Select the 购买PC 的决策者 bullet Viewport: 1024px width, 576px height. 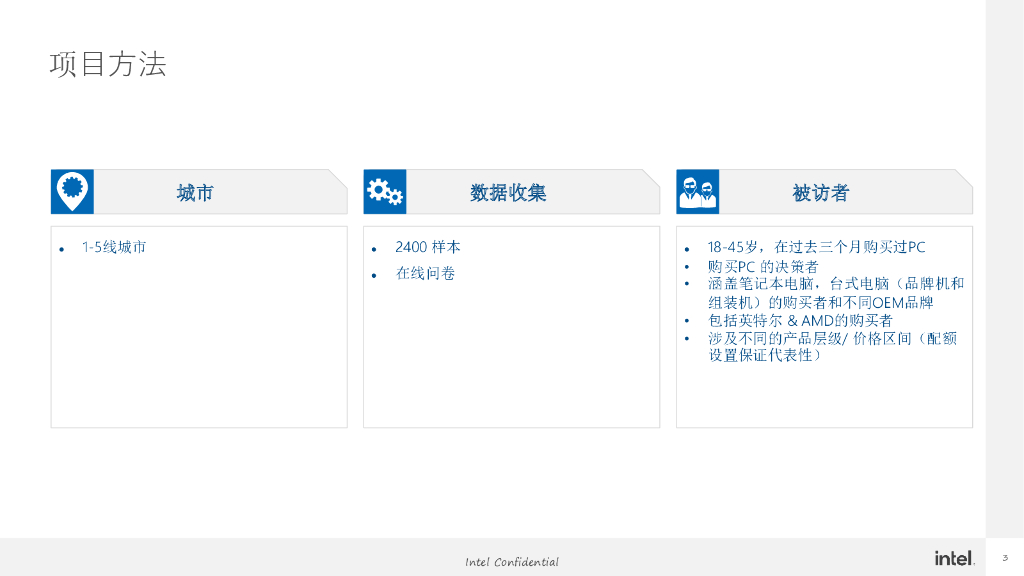point(763,266)
